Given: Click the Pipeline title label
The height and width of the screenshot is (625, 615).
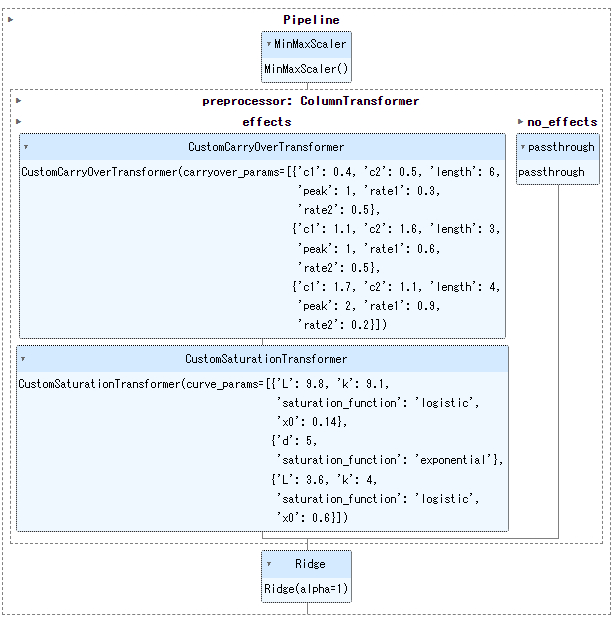Looking at the screenshot, I should [311, 20].
